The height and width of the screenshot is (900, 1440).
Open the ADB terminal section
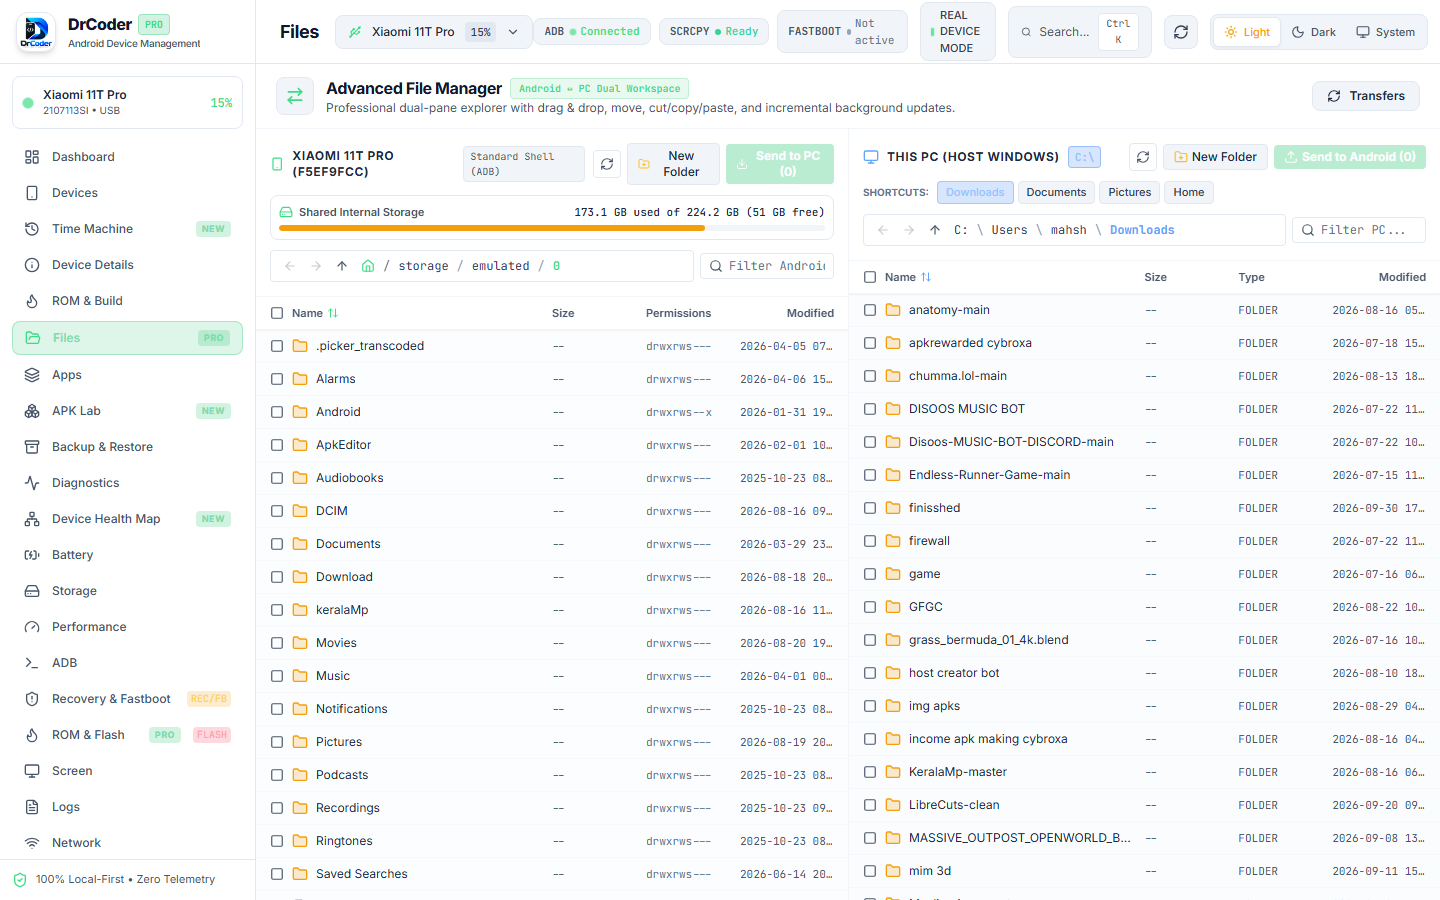click(127, 663)
